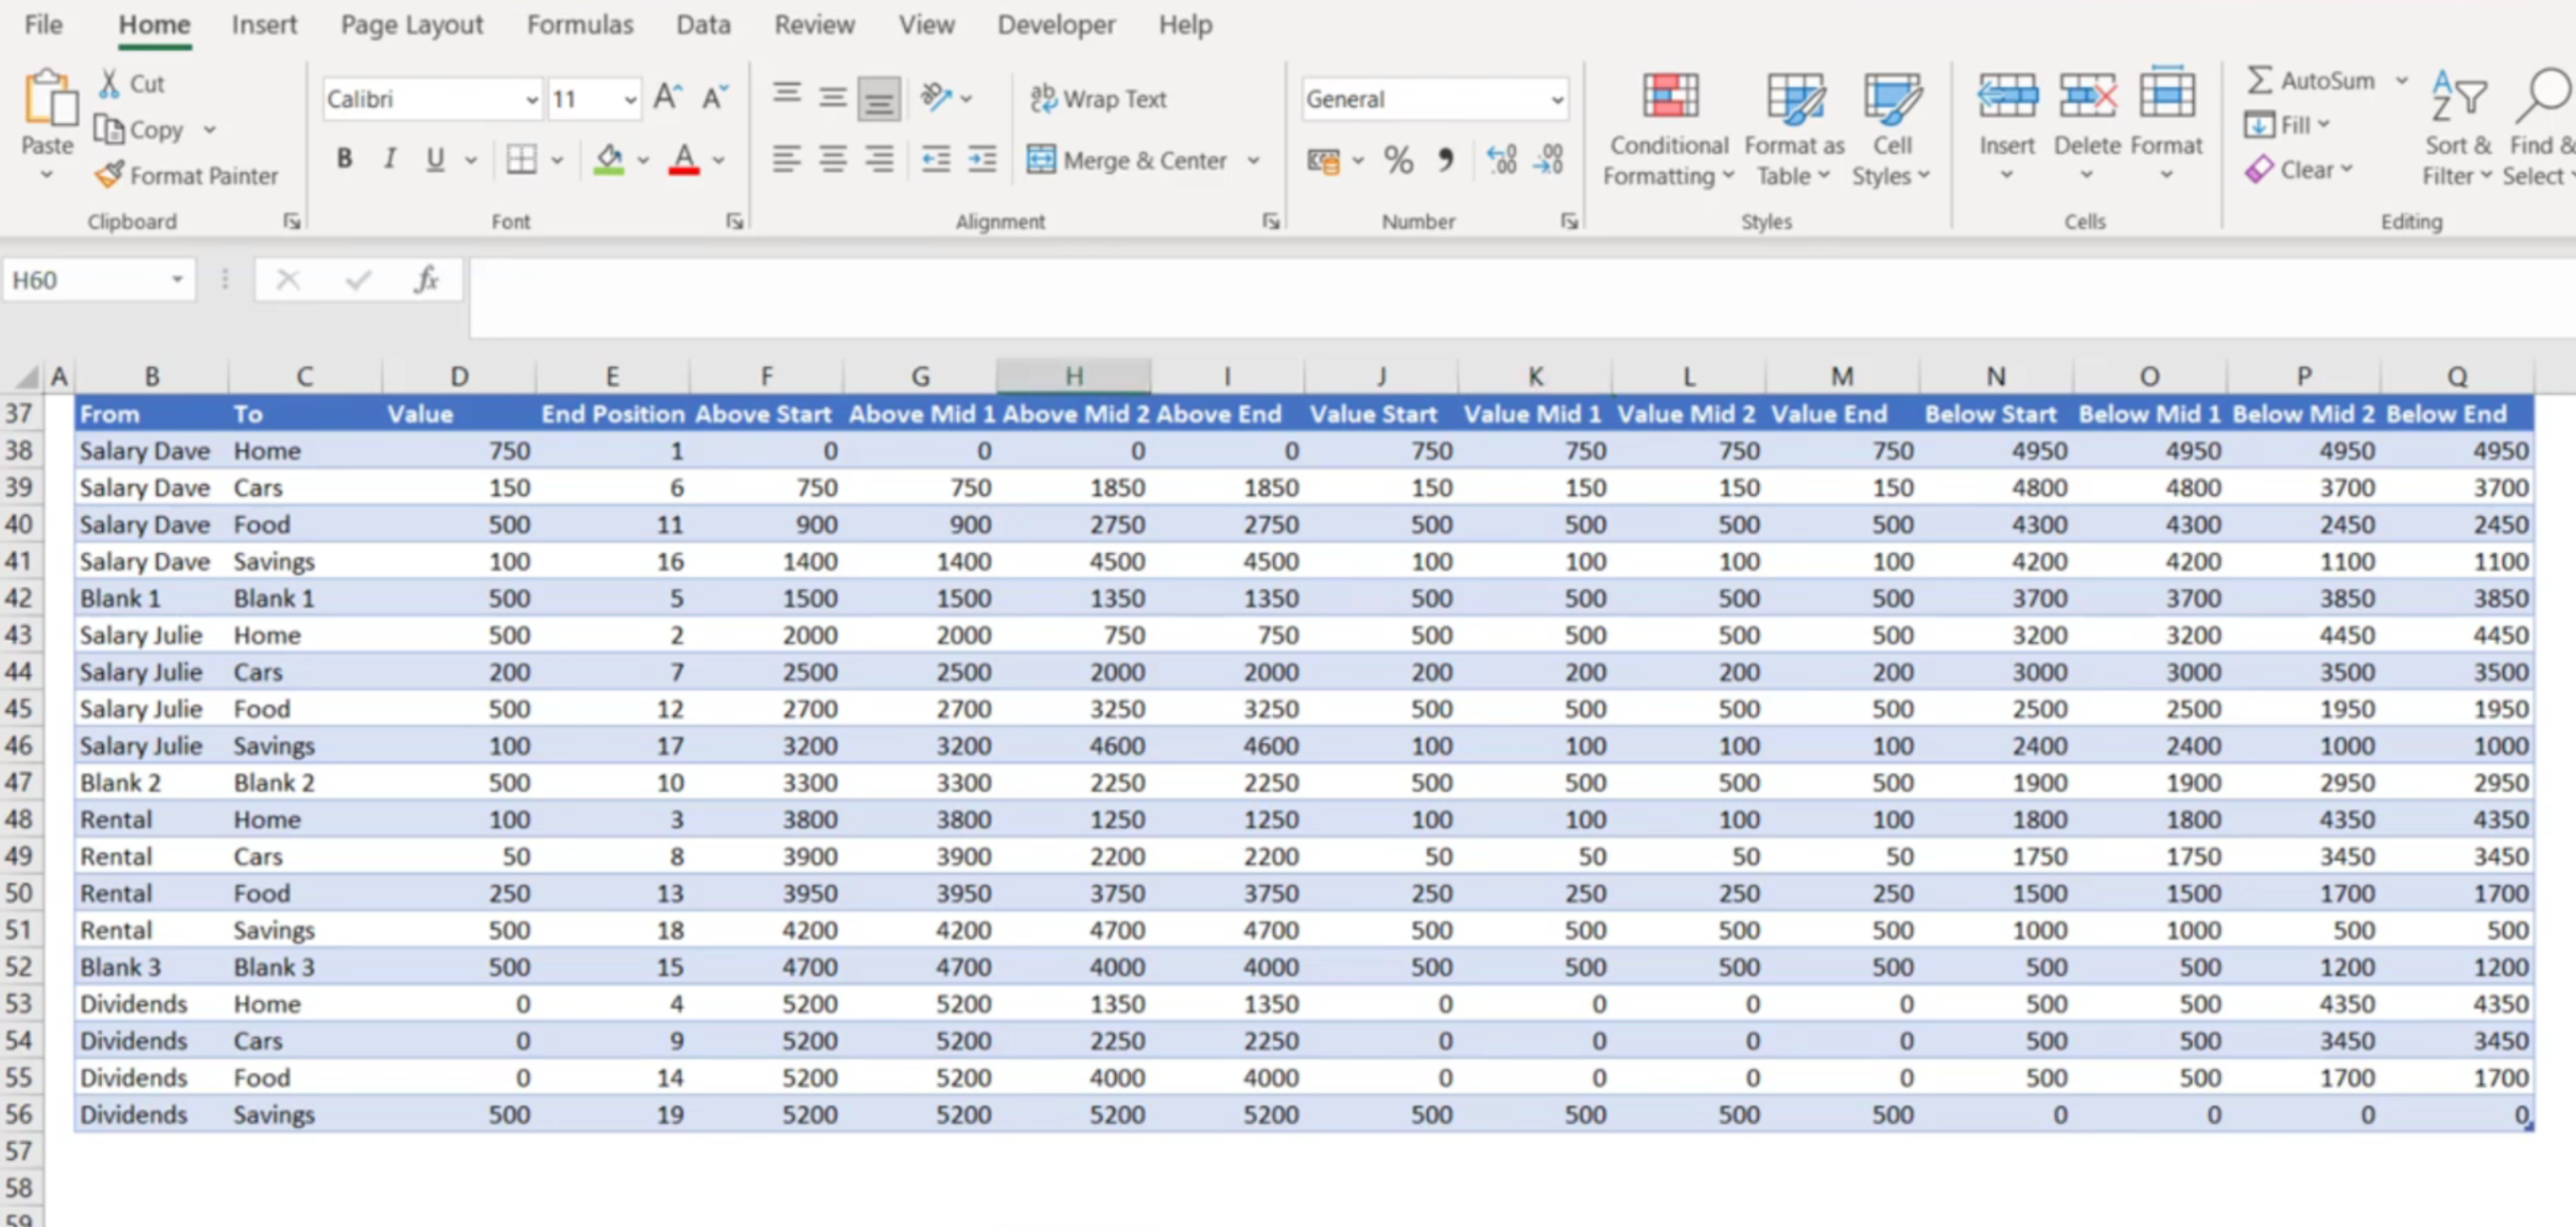Apply cell borders icon
The width and height of the screenshot is (2576, 1227).
[521, 159]
